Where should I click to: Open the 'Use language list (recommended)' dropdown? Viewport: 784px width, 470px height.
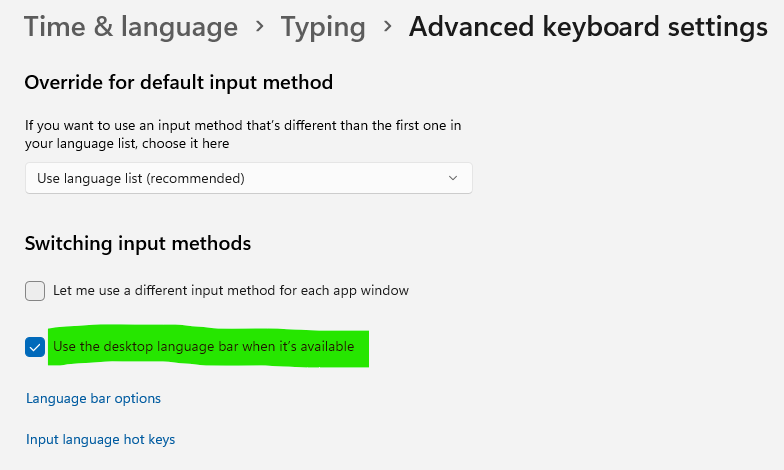[248, 178]
